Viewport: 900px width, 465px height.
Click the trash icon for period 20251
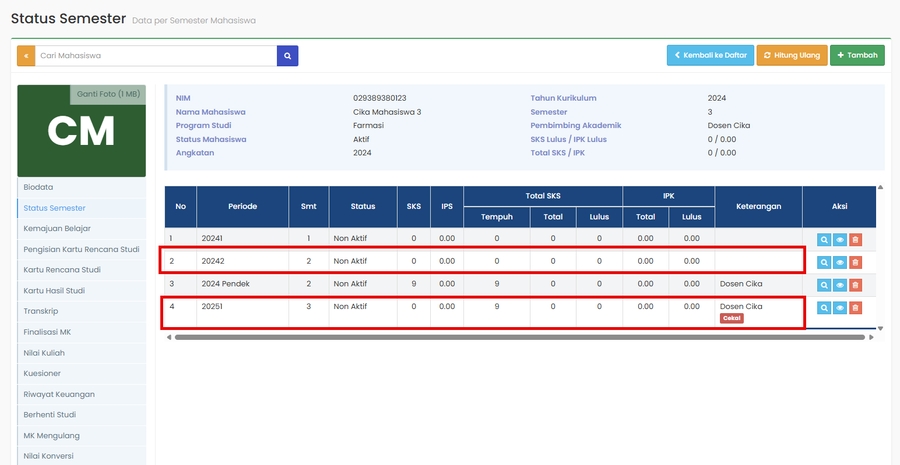(x=855, y=308)
